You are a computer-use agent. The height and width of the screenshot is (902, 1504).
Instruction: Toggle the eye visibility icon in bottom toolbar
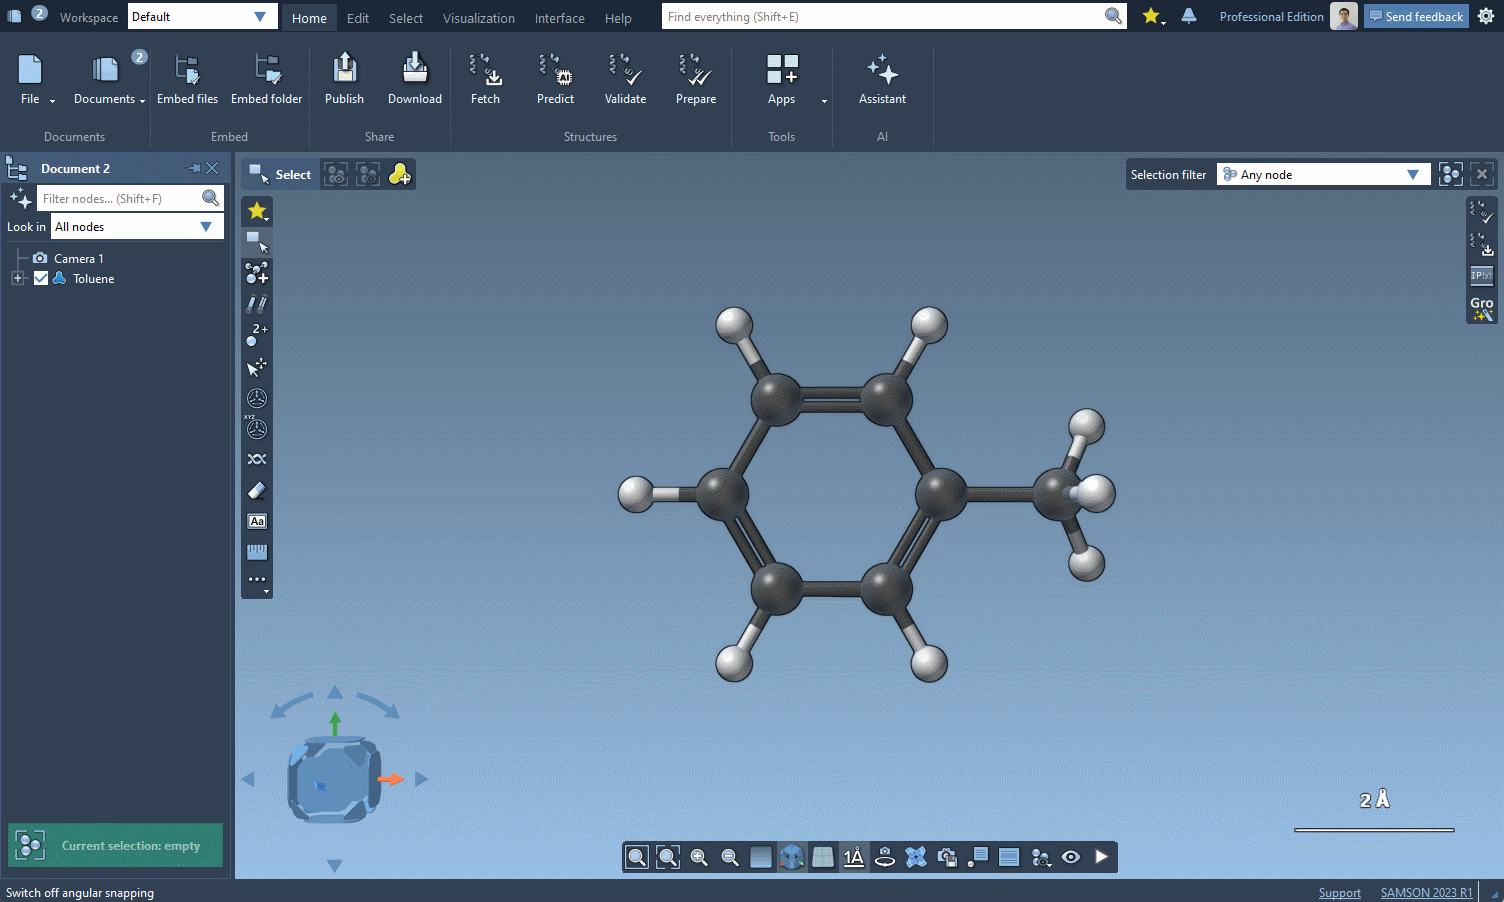(x=1071, y=857)
